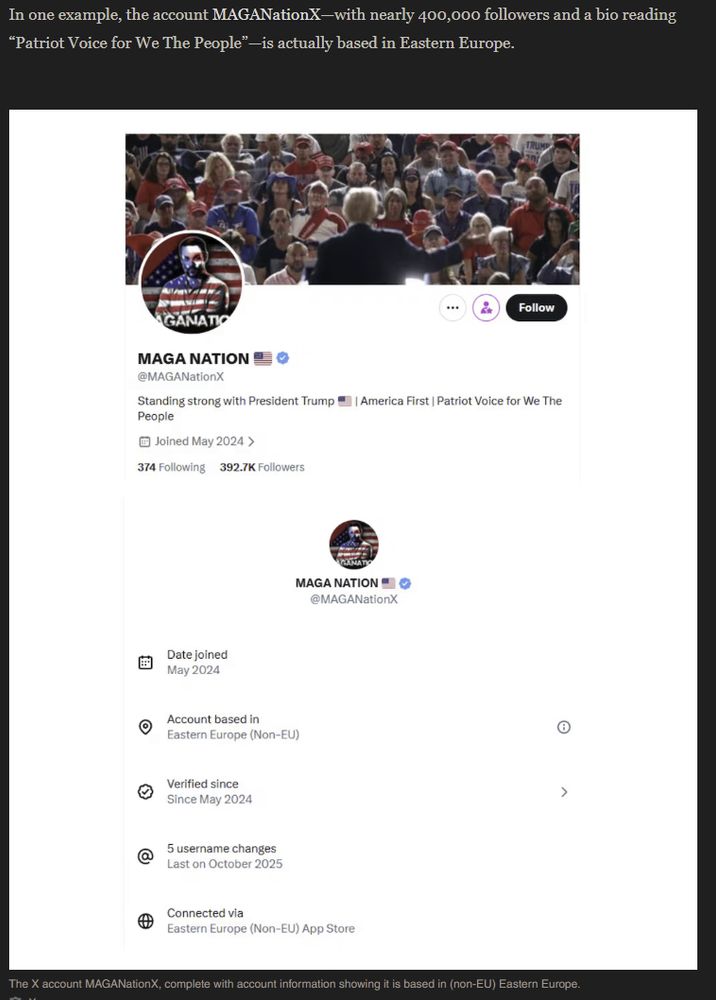Click the Trump rally banner image
The width and height of the screenshot is (716, 1000).
(x=352, y=209)
